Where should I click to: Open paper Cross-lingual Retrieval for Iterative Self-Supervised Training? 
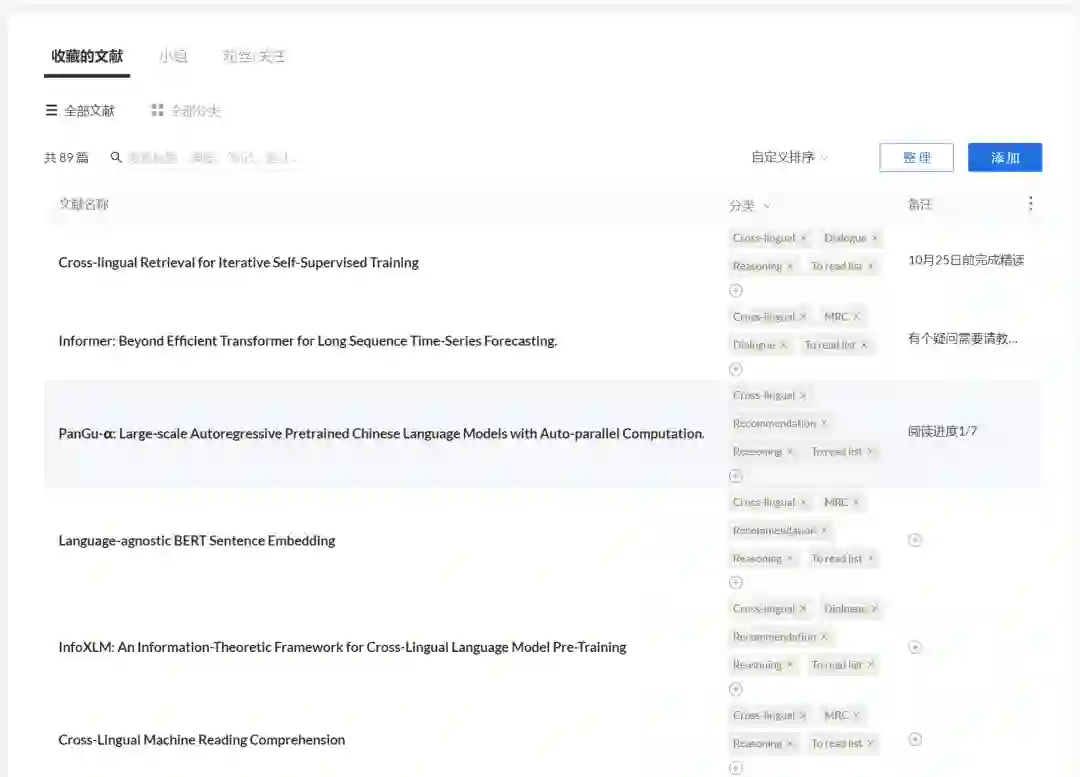coord(238,262)
